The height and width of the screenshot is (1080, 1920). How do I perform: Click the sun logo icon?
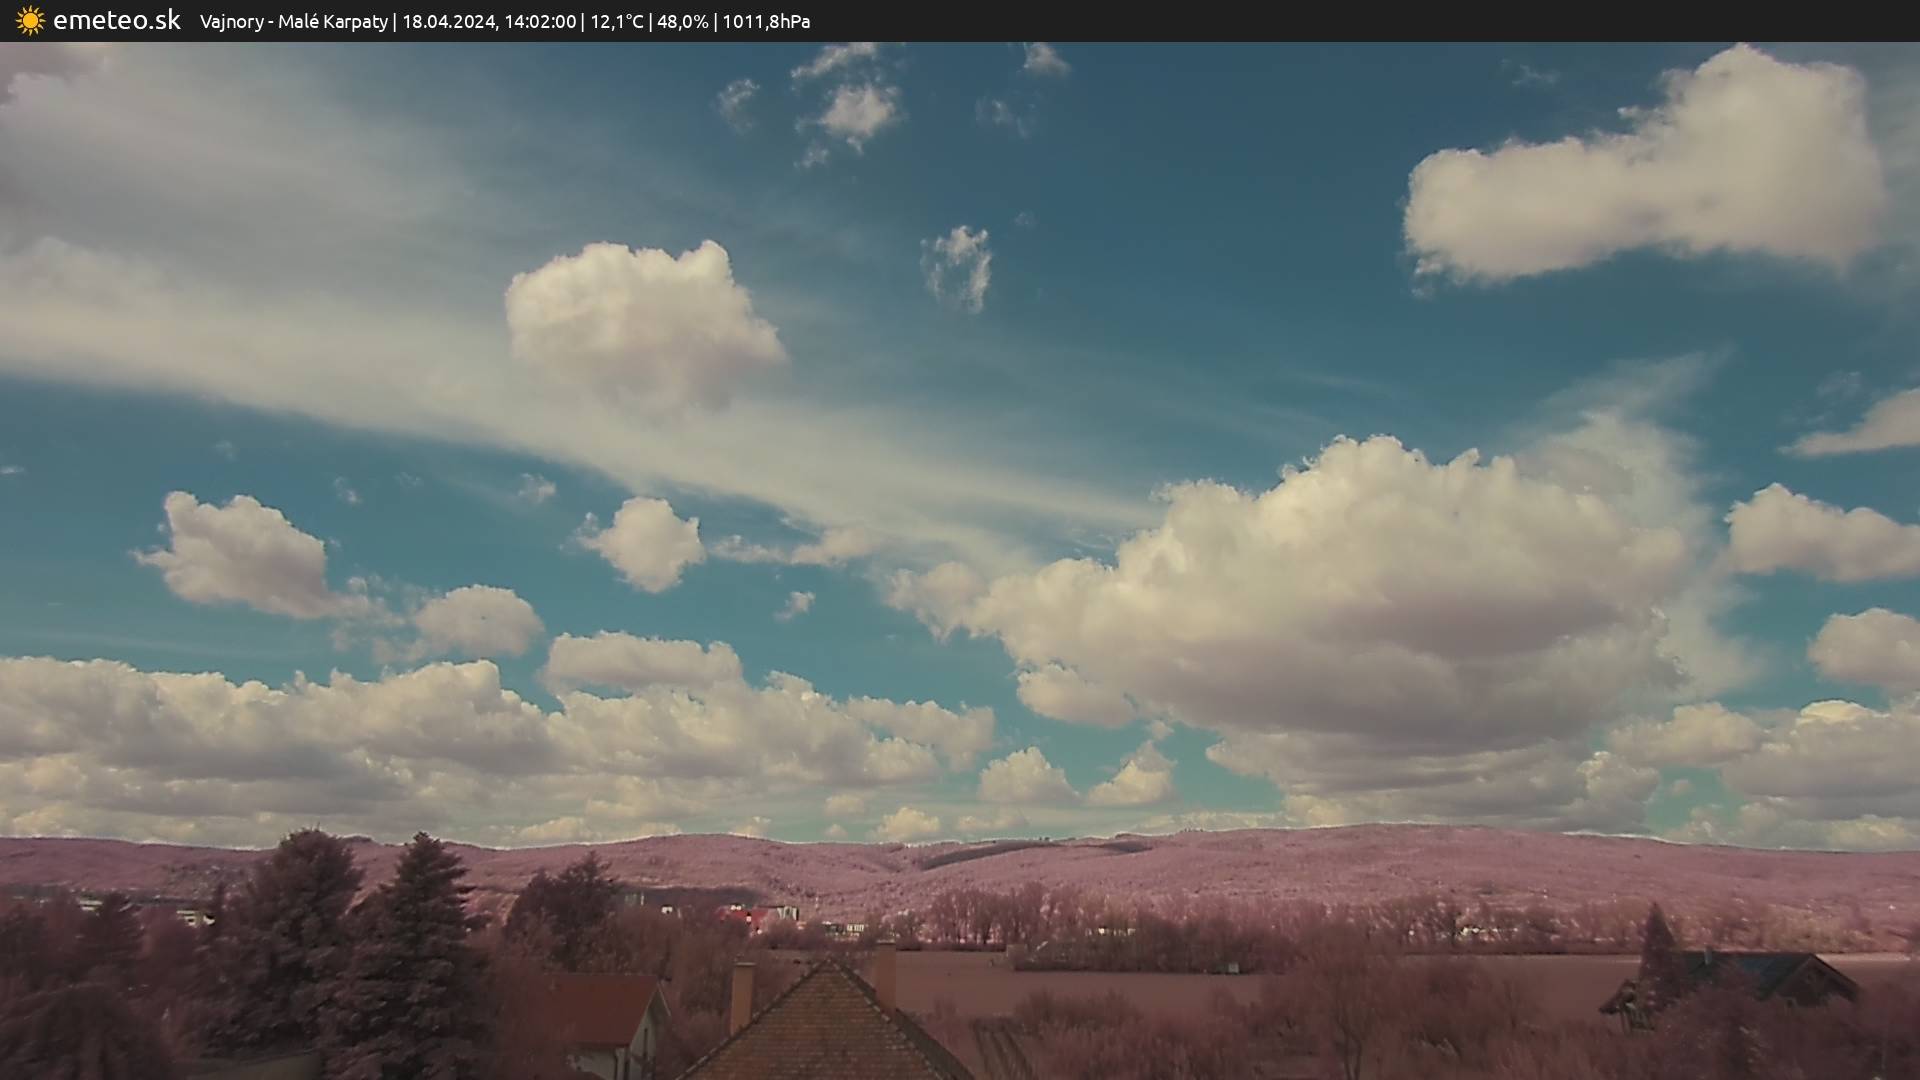(30, 20)
